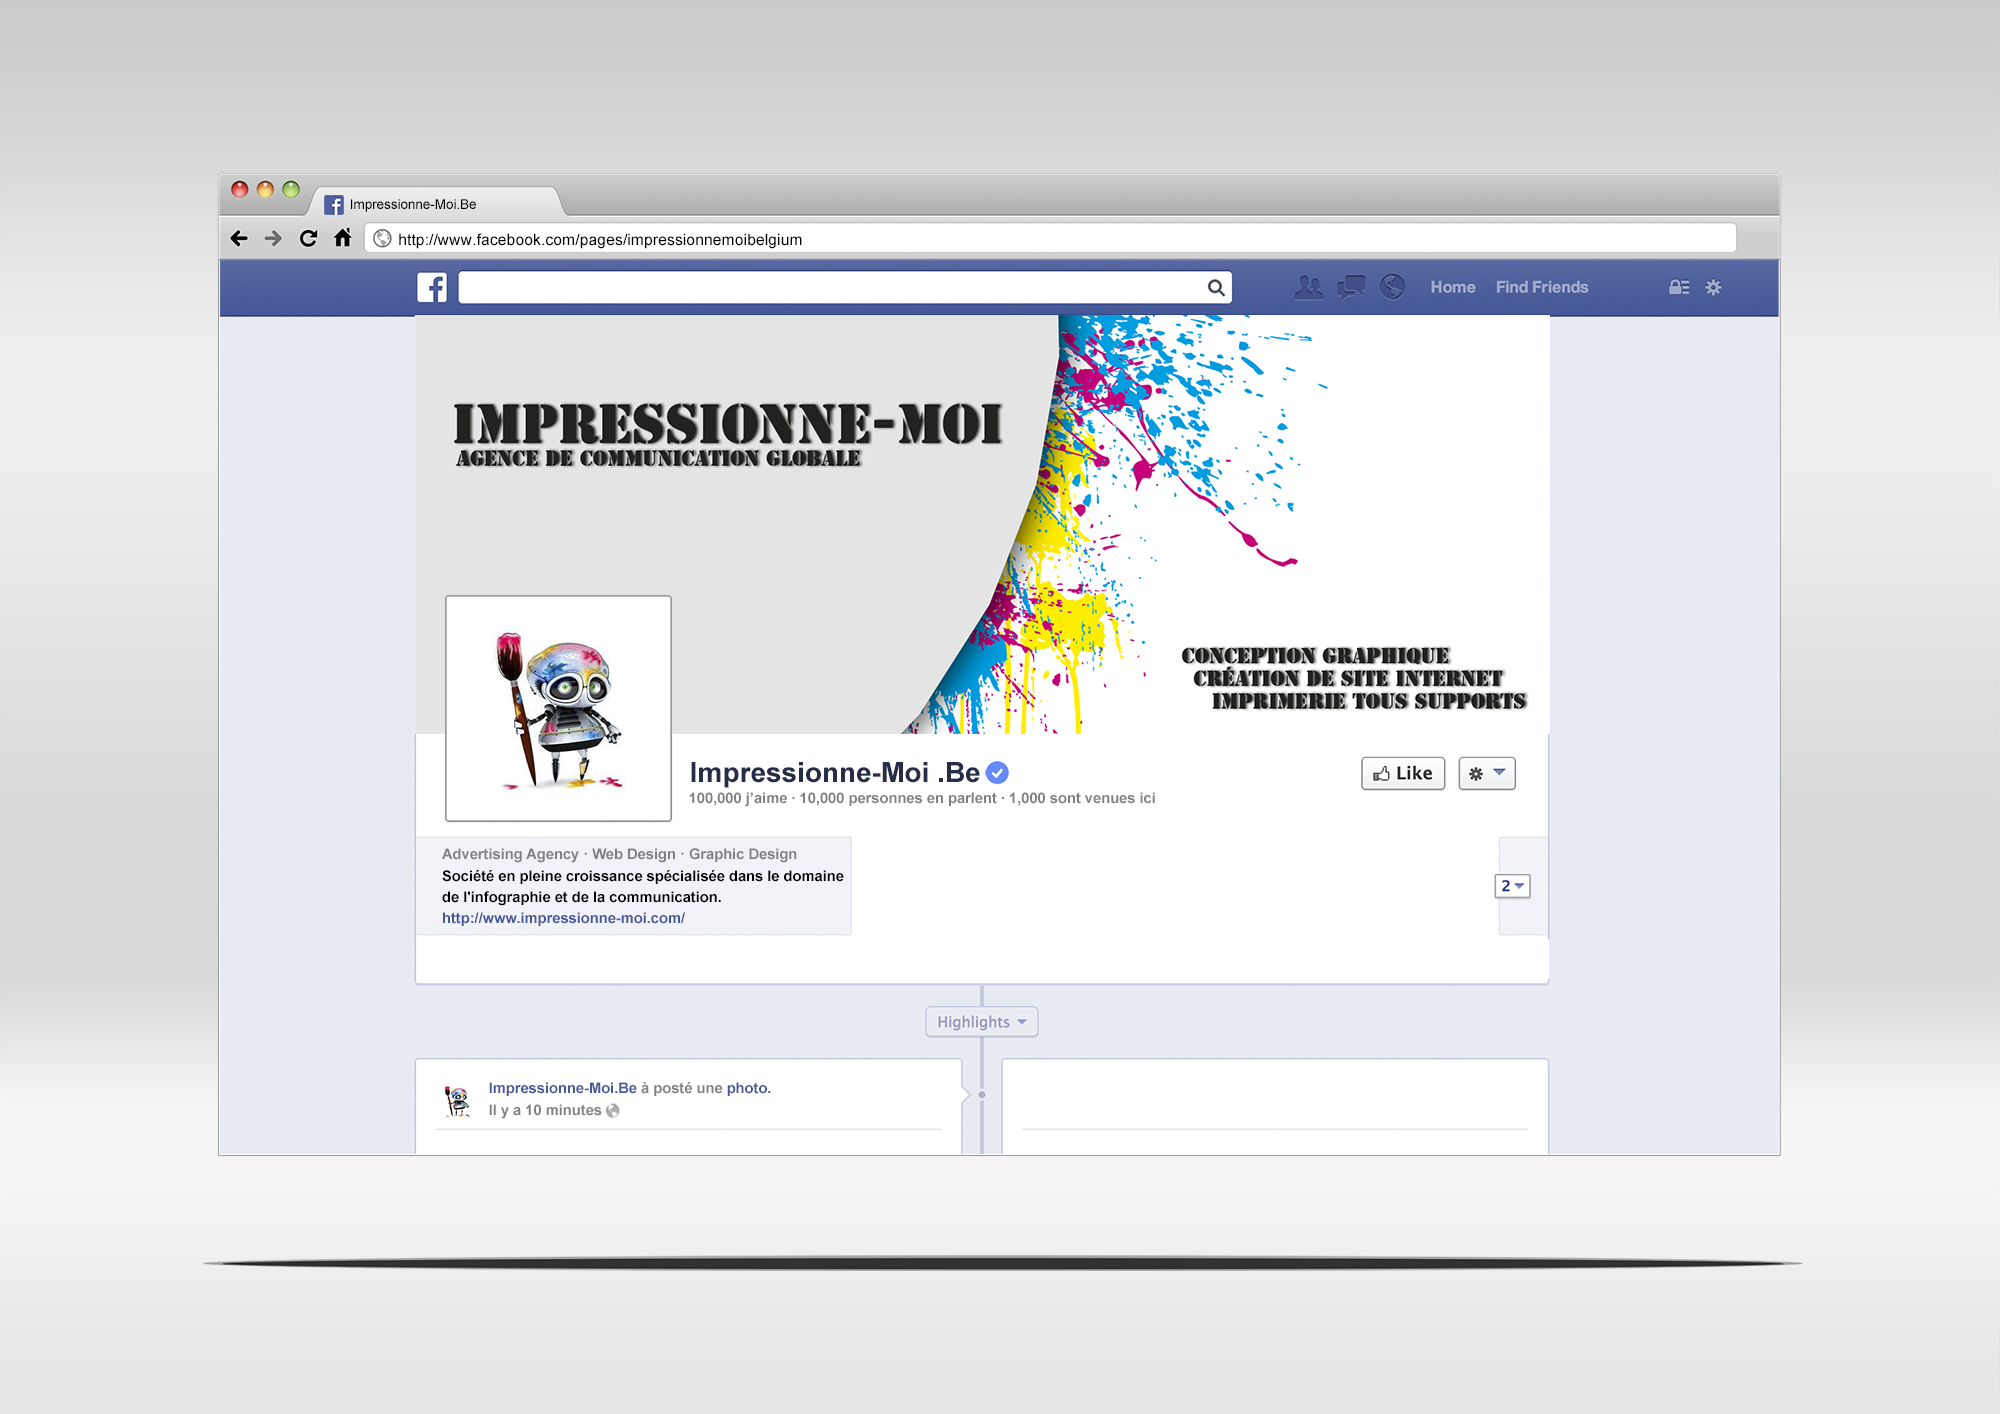The height and width of the screenshot is (1414, 2000).
Task: Click the Société en pleine croissance description
Action: point(643,886)
